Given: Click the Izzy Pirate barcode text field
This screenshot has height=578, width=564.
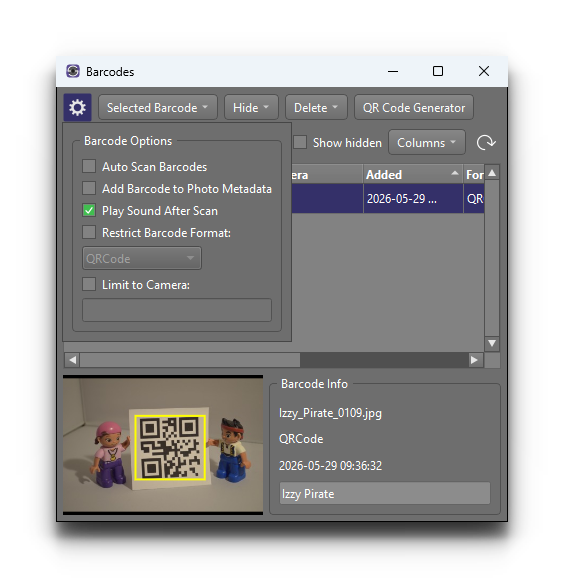Looking at the screenshot, I should pos(385,494).
